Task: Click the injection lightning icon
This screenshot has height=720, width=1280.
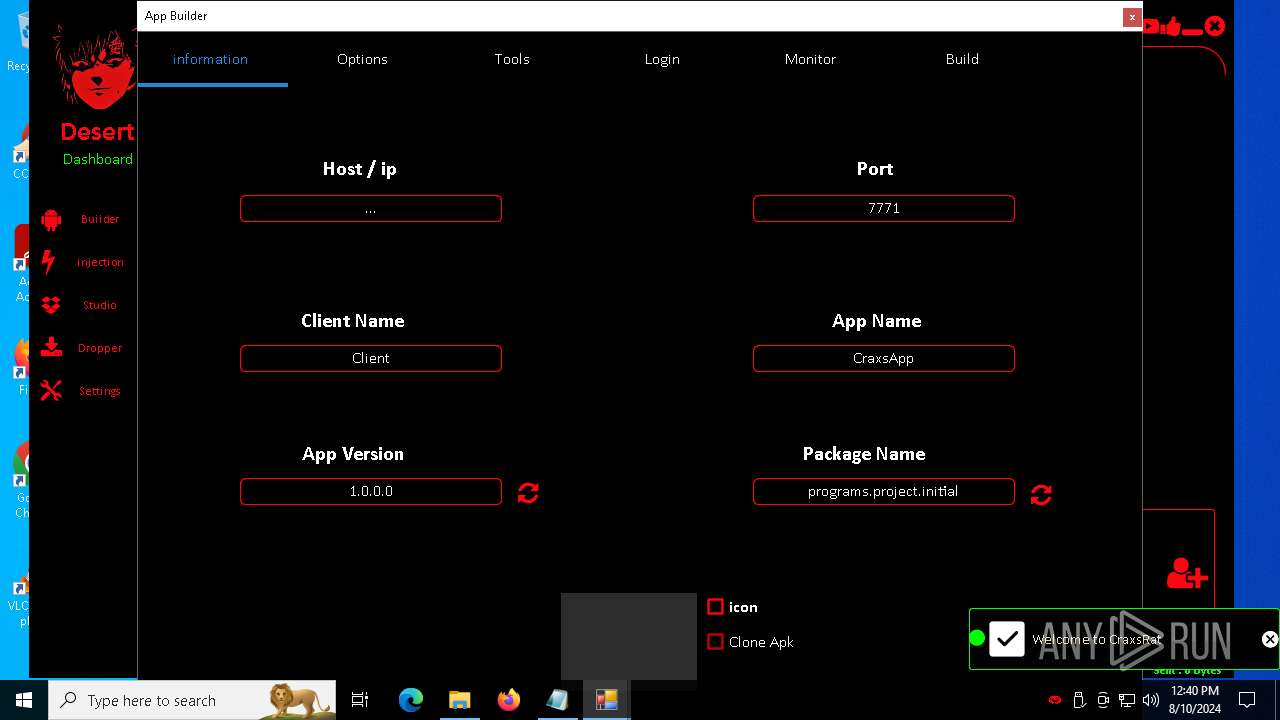Action: (x=49, y=262)
